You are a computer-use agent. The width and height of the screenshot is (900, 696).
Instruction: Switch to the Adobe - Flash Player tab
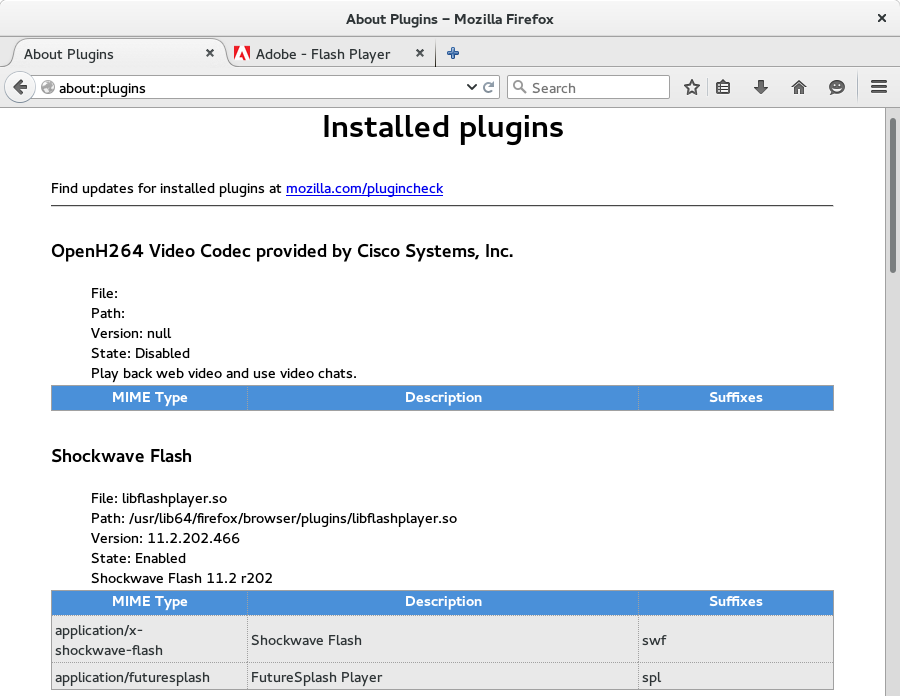pyautogui.click(x=322, y=54)
